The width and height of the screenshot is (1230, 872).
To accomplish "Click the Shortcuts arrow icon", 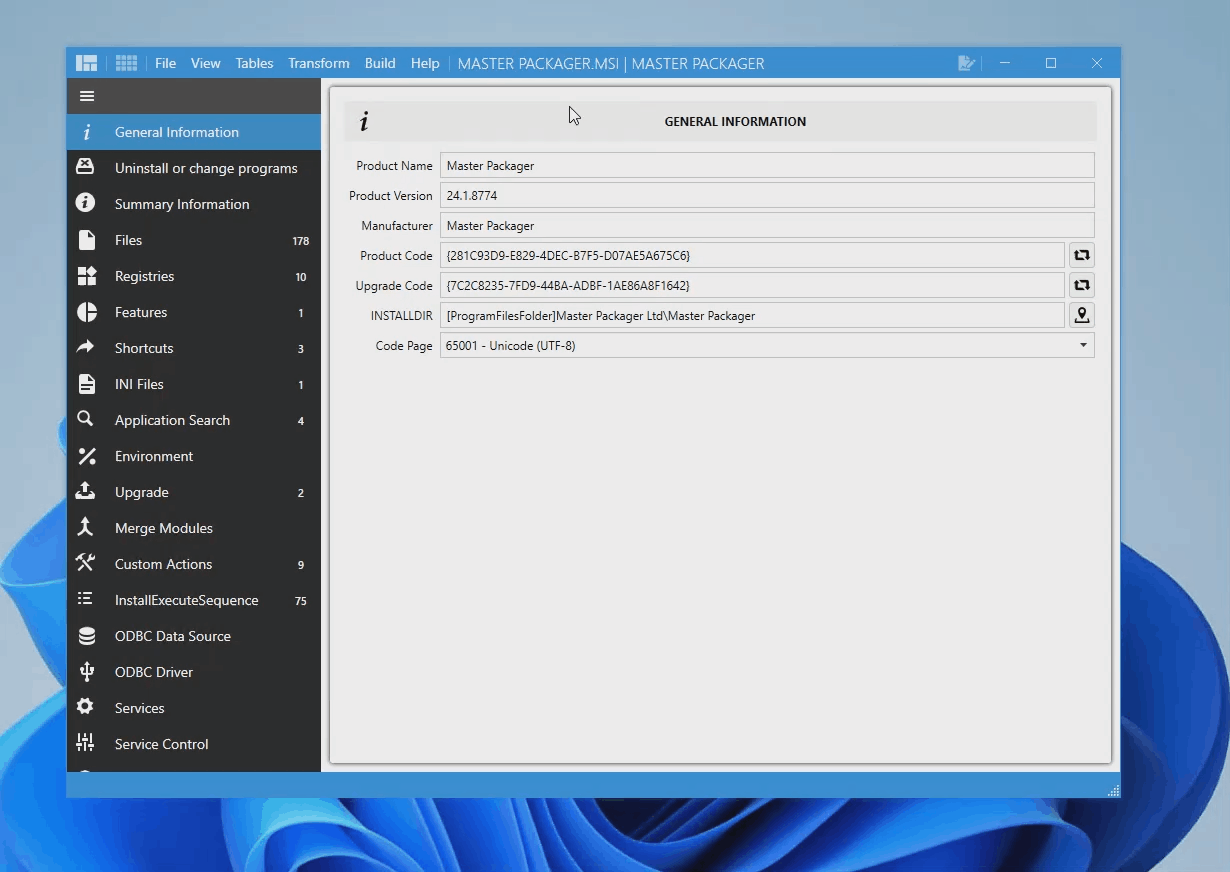I will (x=86, y=347).
